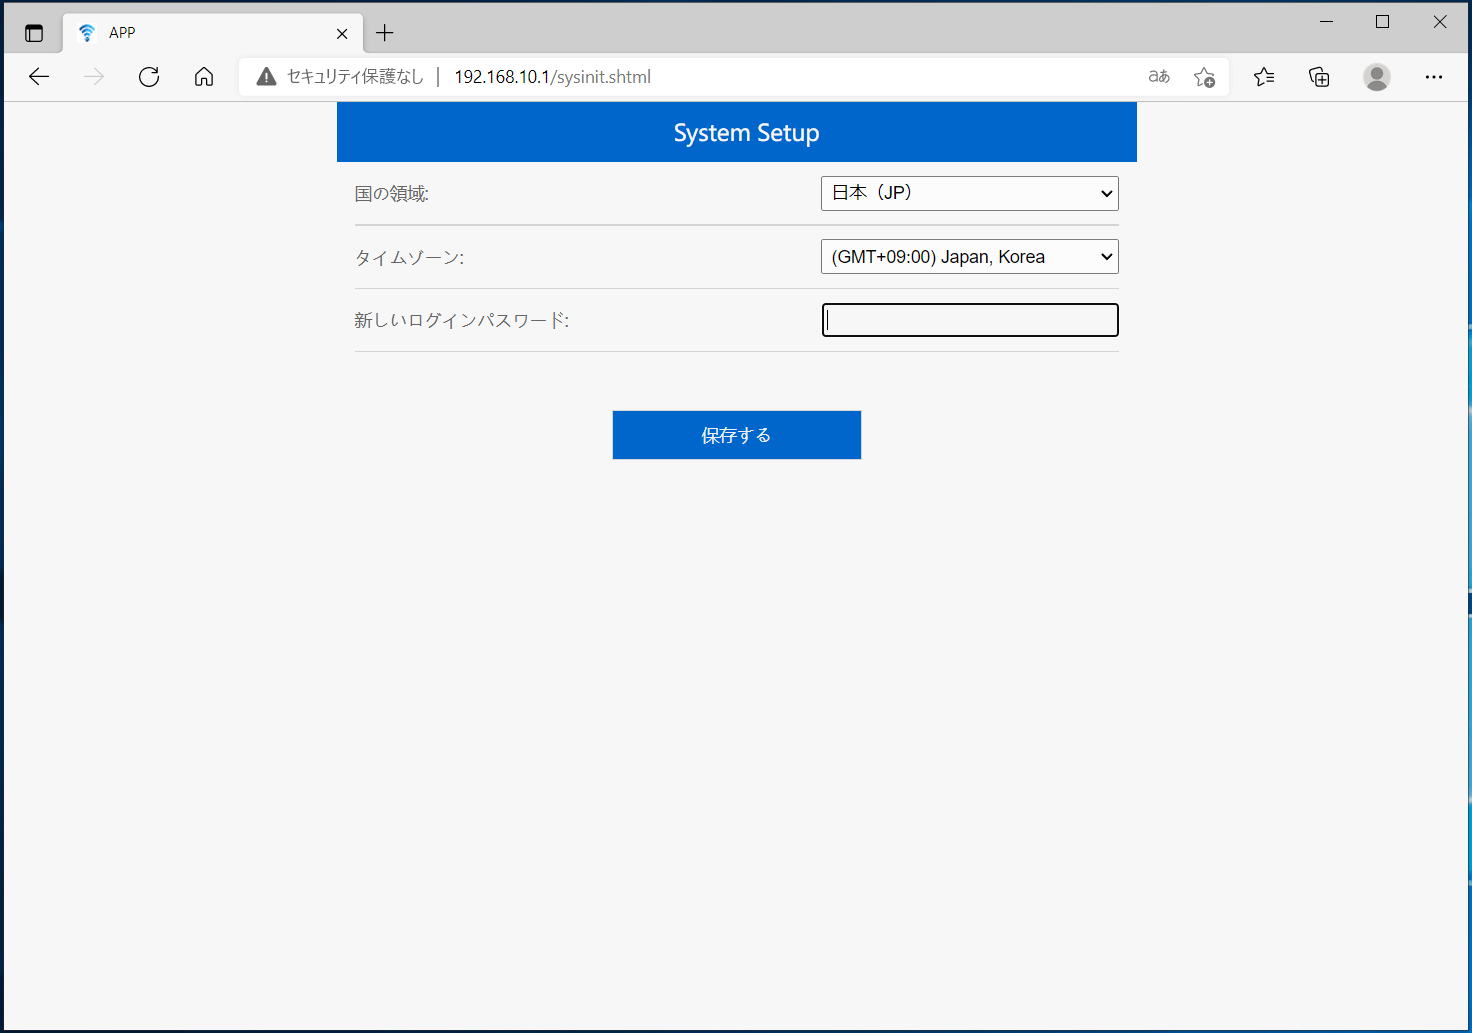Toggle the vertical tabs button
Viewport: 1472px width, 1033px height.
pos(34,33)
